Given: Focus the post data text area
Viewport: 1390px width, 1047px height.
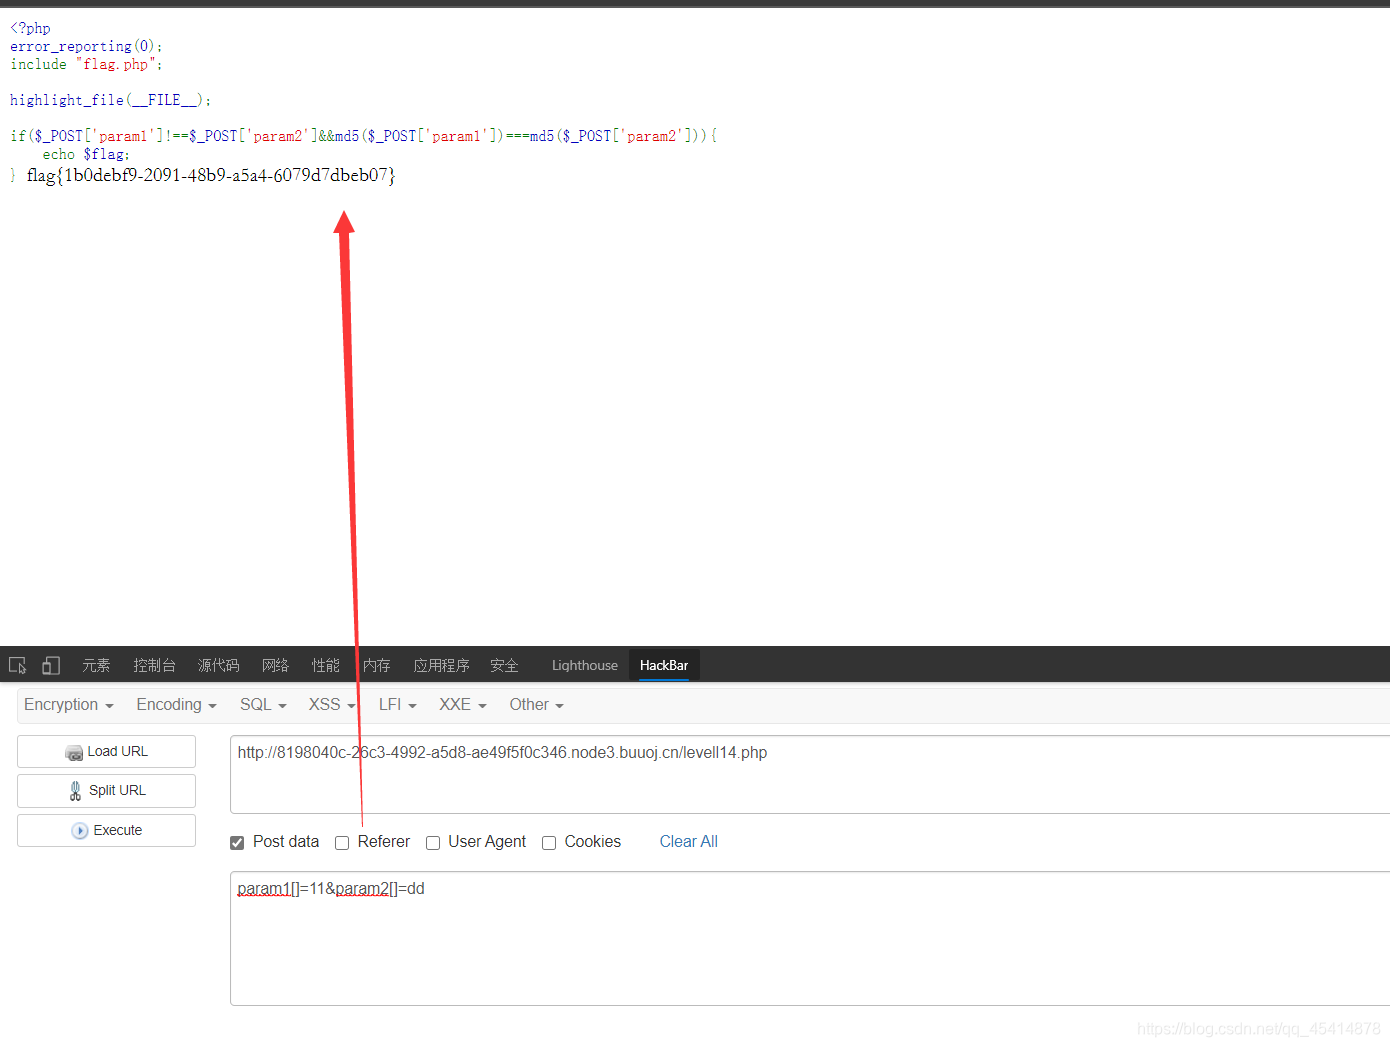Looking at the screenshot, I should click(x=810, y=939).
